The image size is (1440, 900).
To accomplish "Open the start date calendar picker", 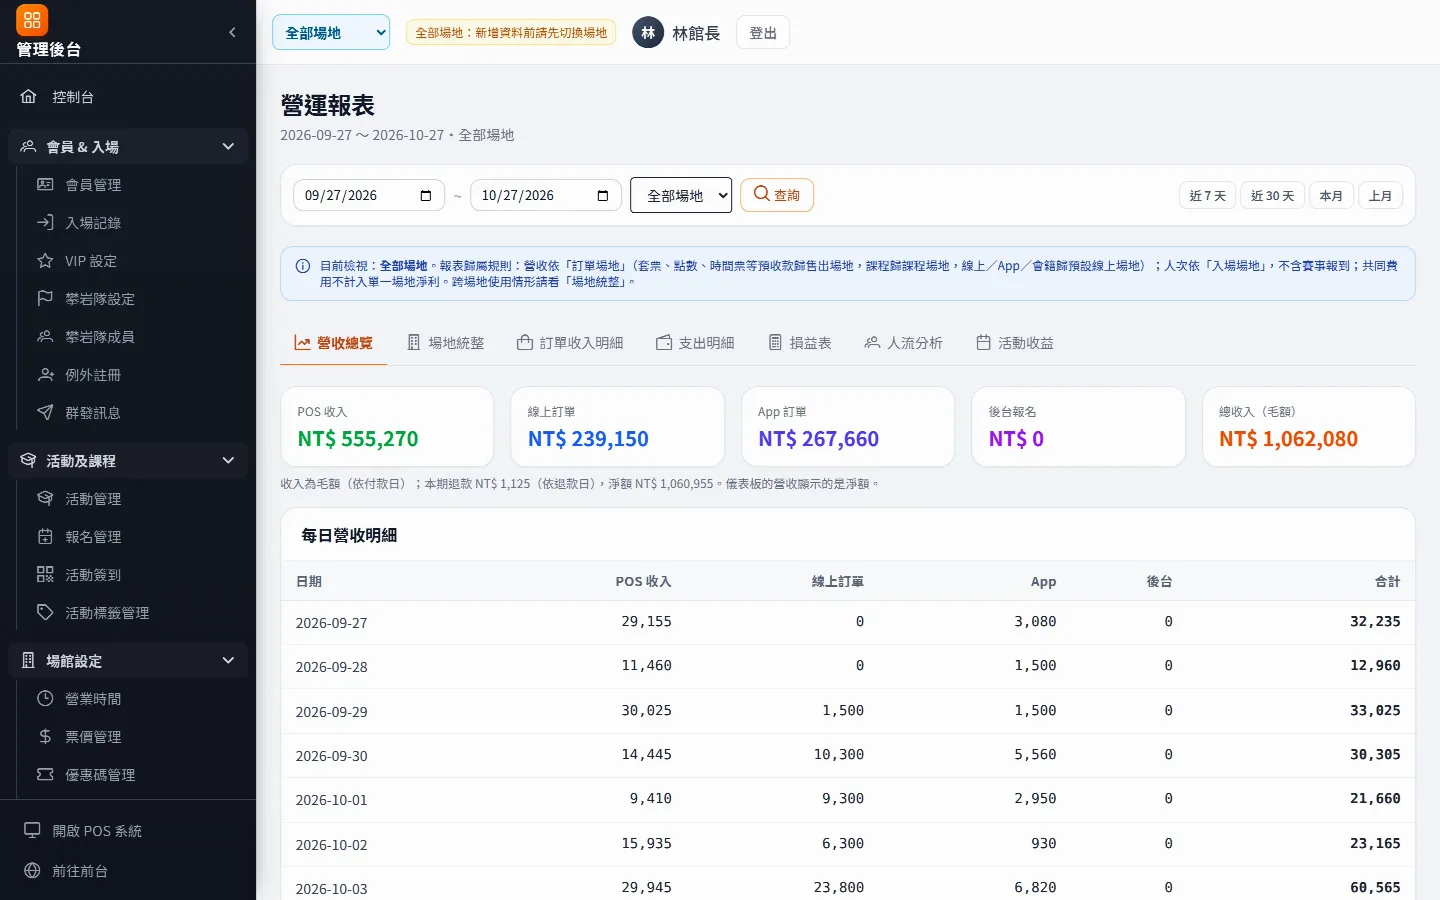I will coord(426,195).
